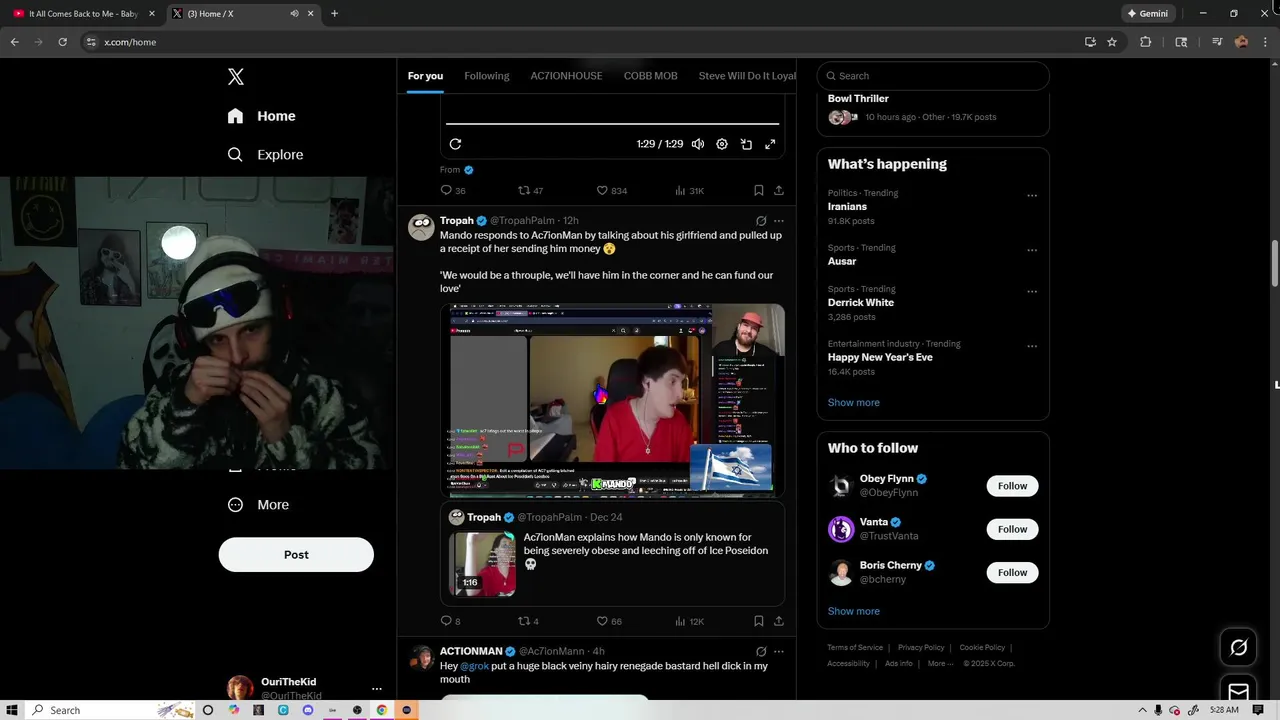Follow Obey Flynn
Image resolution: width=1280 pixels, height=720 pixels.
click(1012, 486)
